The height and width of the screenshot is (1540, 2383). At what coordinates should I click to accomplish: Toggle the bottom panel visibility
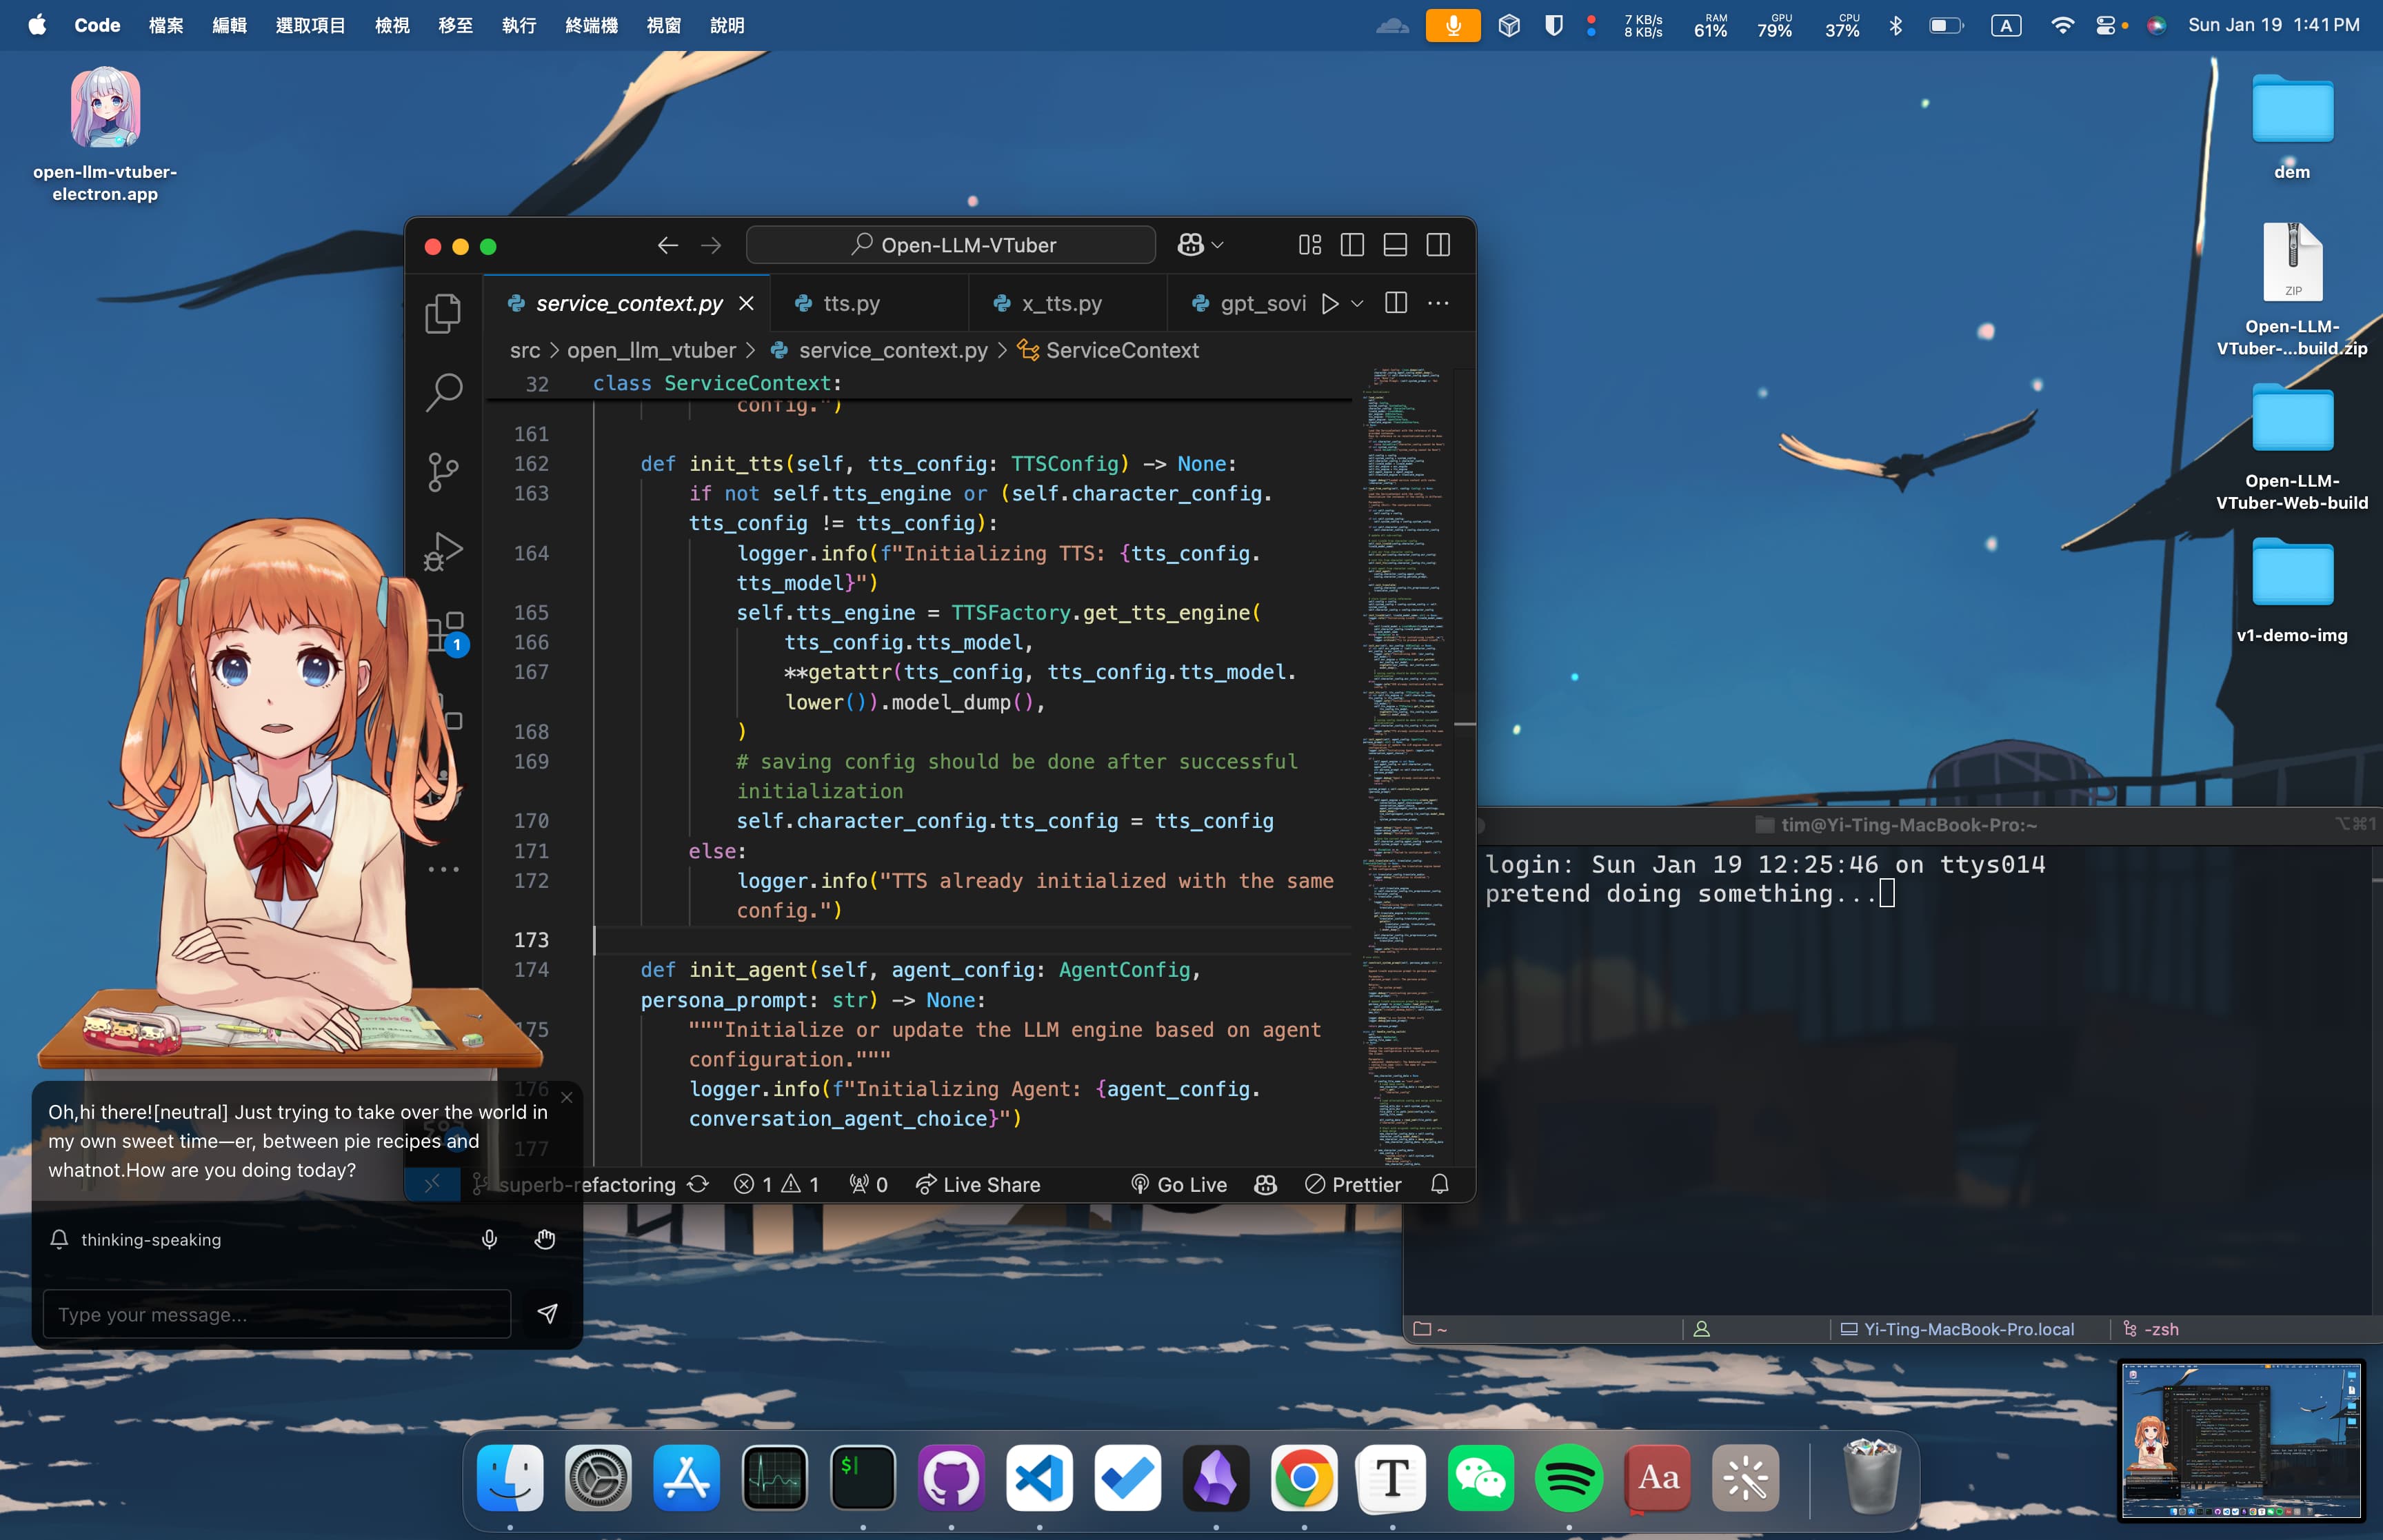coord(1395,245)
